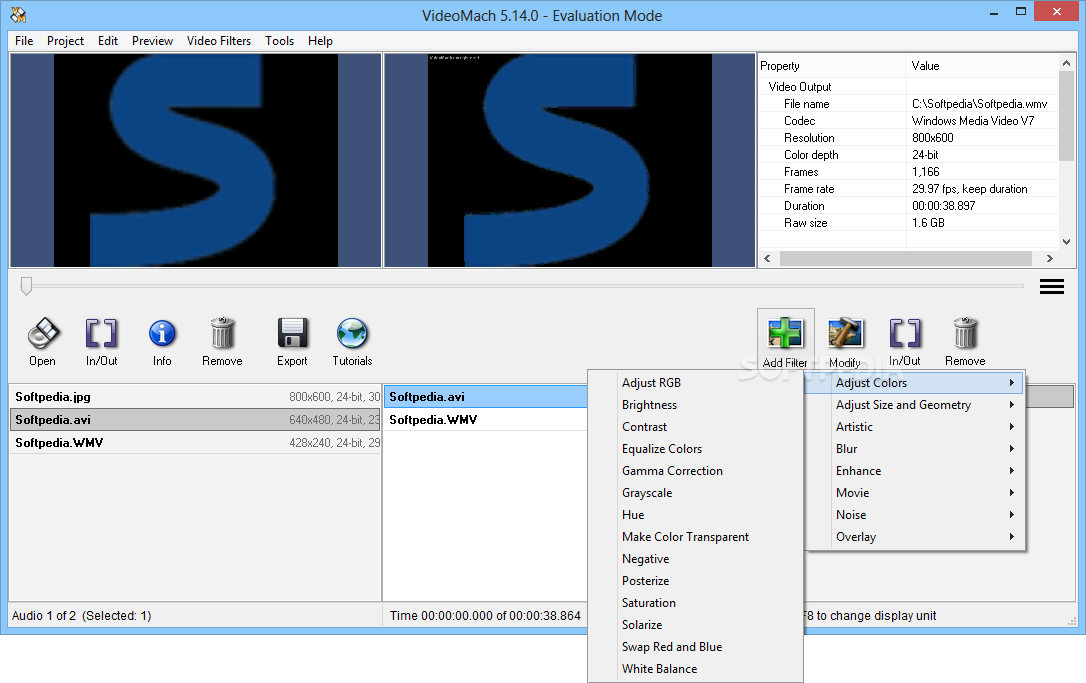Expand Adjust Size and Geometry submenu

point(915,405)
